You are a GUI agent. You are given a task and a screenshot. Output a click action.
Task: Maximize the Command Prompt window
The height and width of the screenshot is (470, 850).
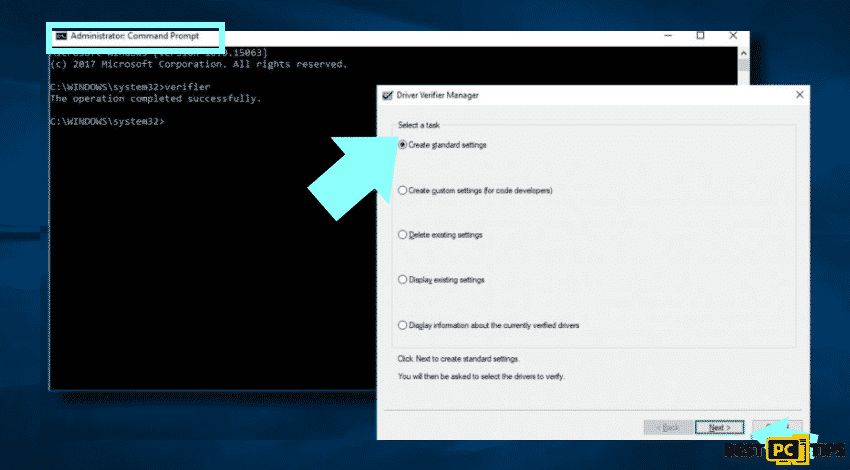(700, 36)
